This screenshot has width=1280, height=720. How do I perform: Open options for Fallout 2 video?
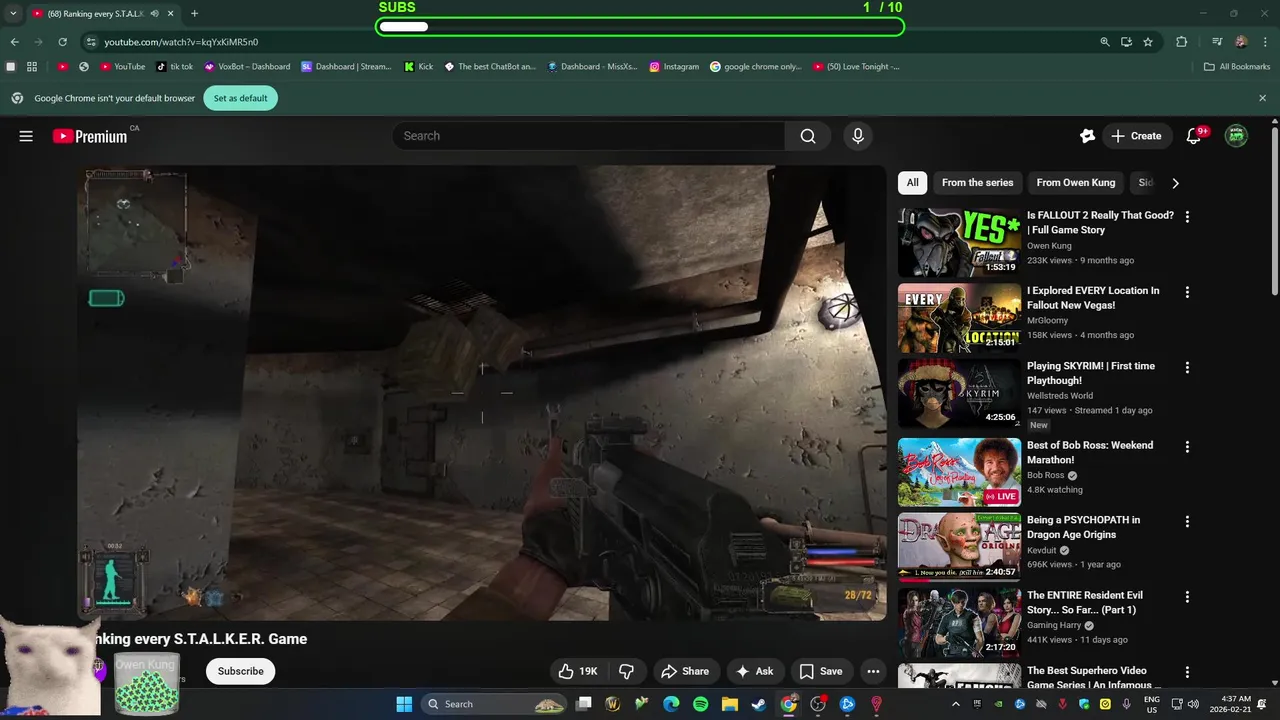point(1187,216)
